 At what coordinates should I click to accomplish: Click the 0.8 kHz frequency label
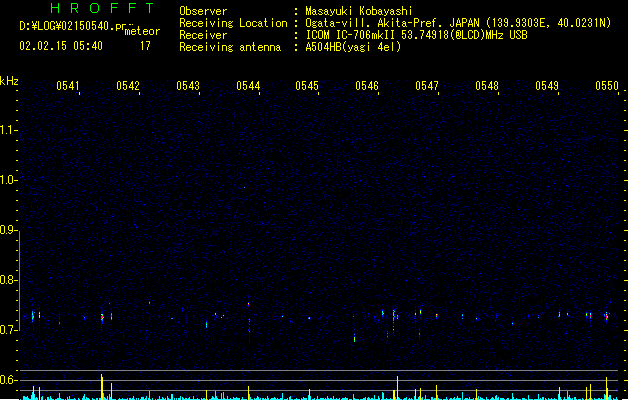(8, 280)
